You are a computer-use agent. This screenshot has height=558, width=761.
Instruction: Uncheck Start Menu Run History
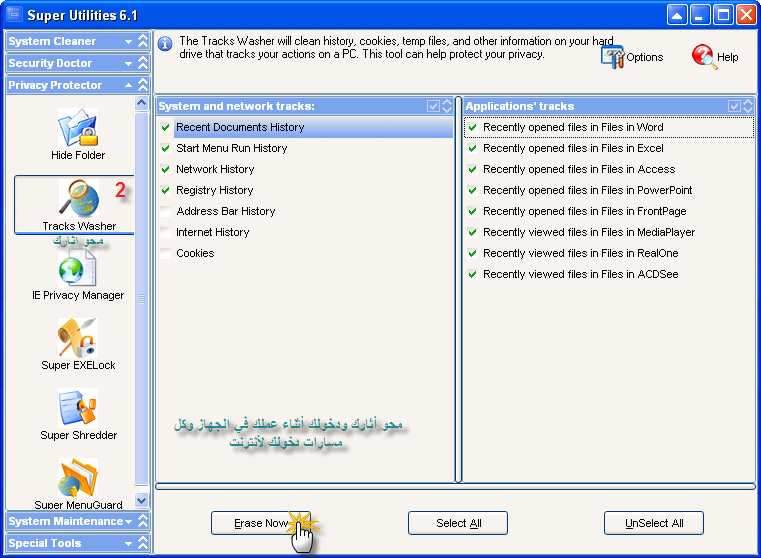click(x=165, y=148)
